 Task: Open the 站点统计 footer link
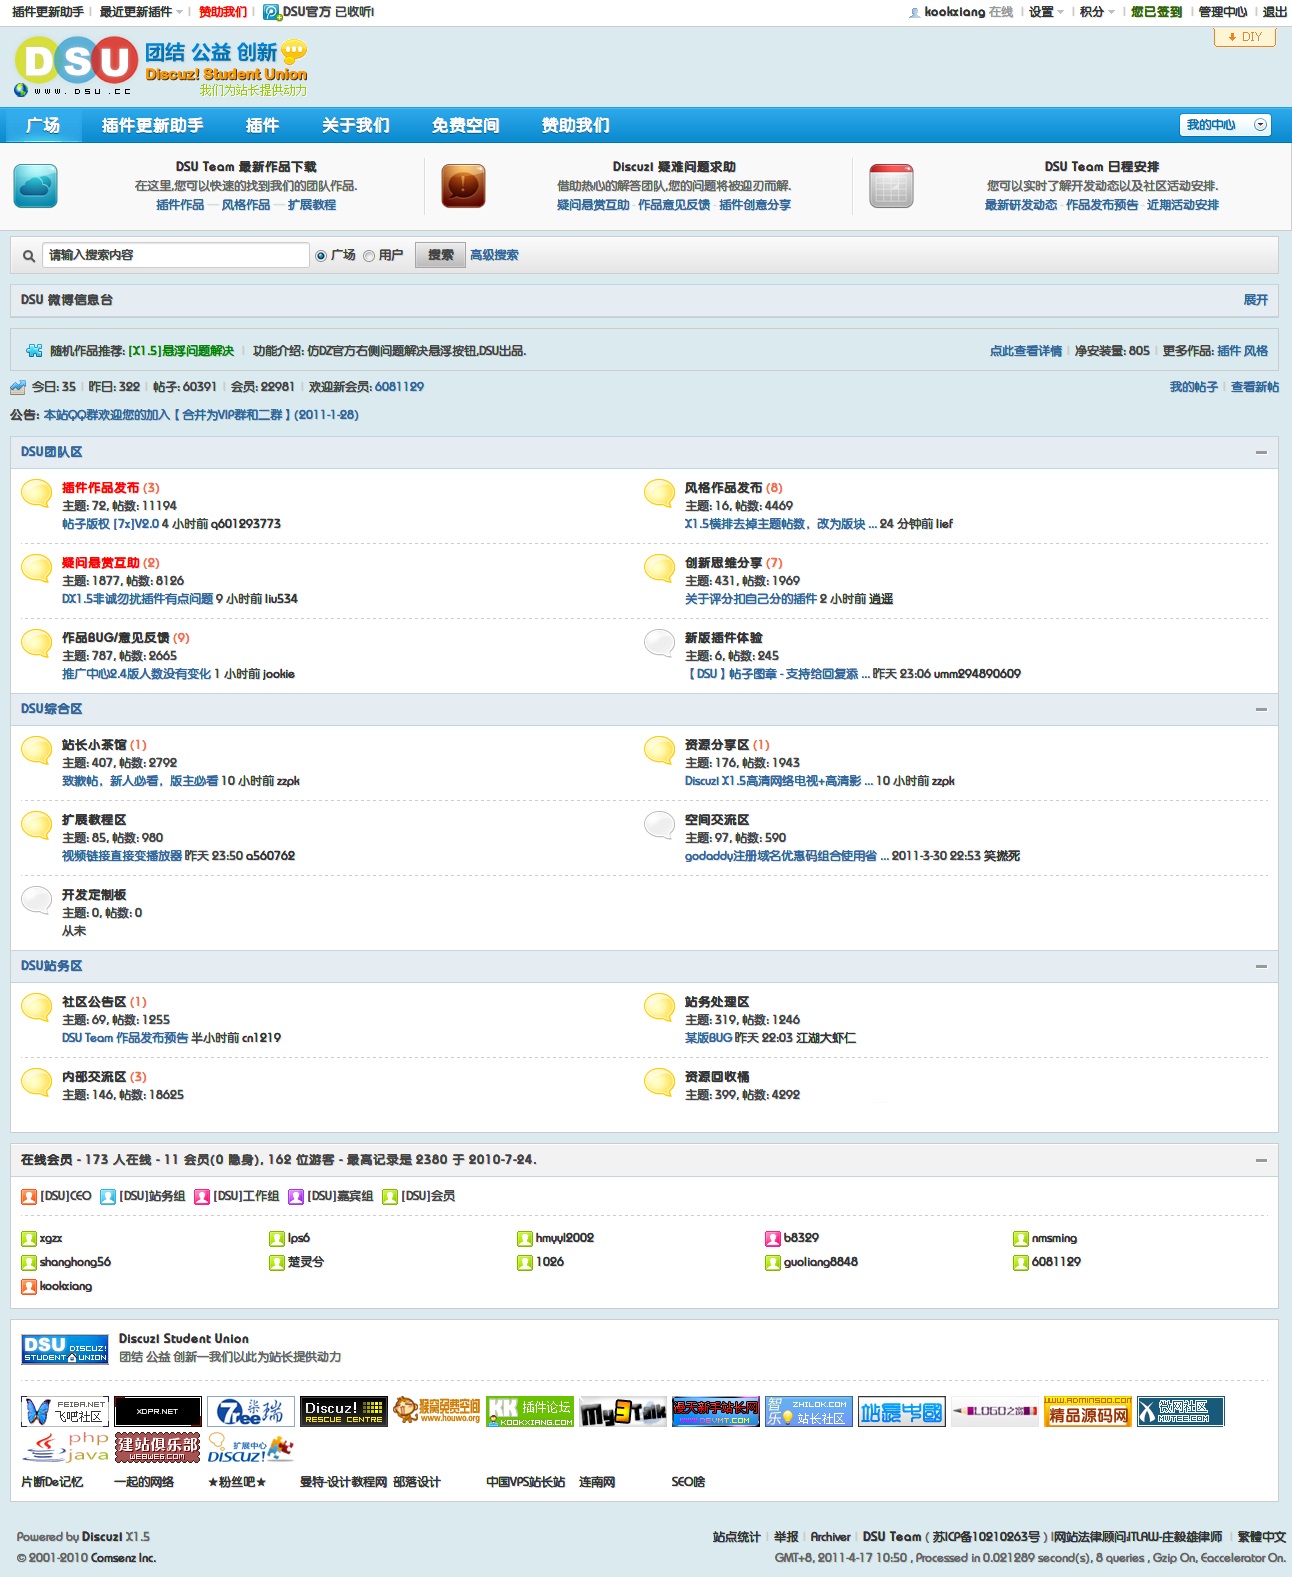737,1537
